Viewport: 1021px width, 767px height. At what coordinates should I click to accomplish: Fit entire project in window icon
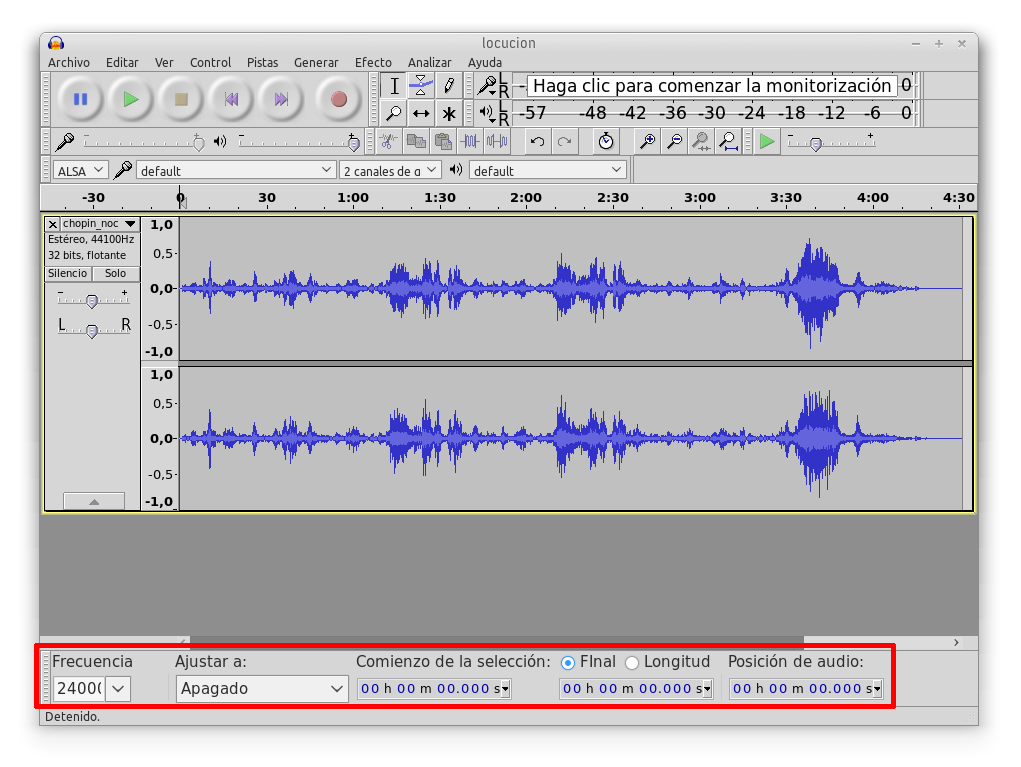(x=728, y=141)
